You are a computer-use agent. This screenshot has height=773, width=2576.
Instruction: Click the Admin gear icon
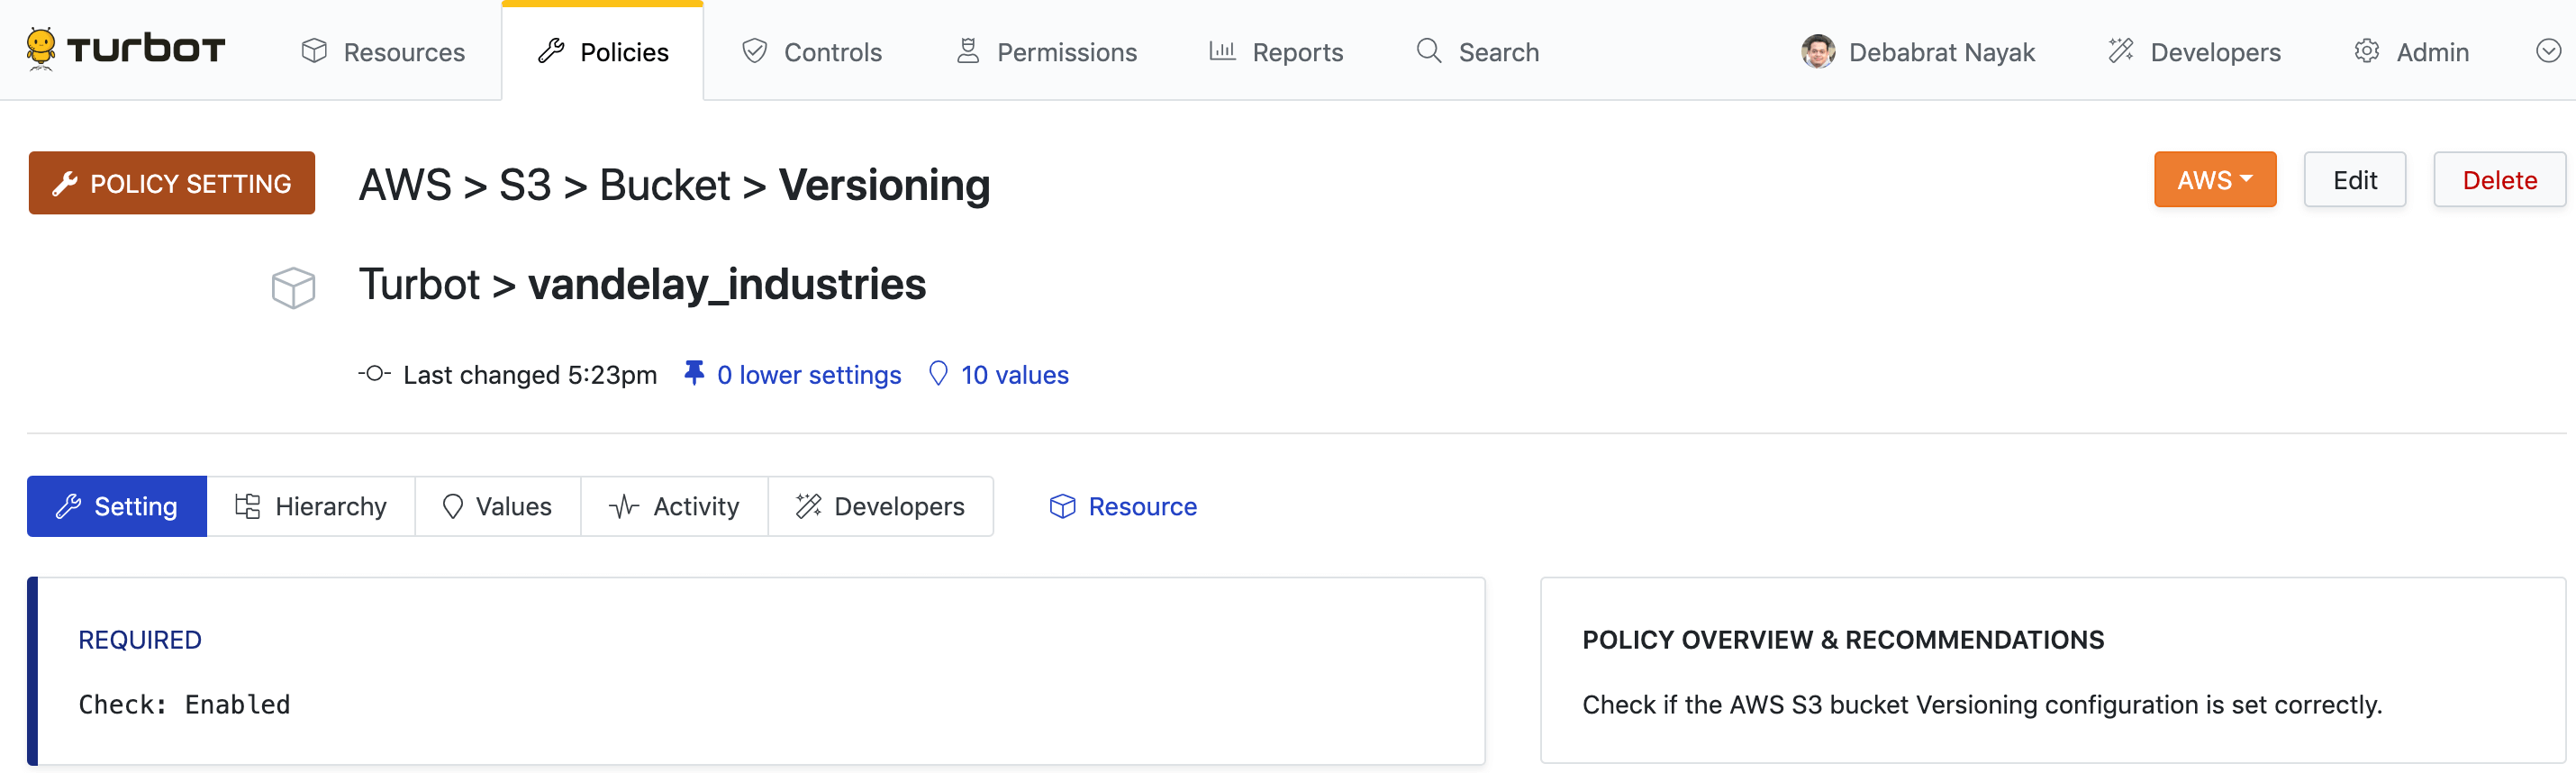point(2366,52)
